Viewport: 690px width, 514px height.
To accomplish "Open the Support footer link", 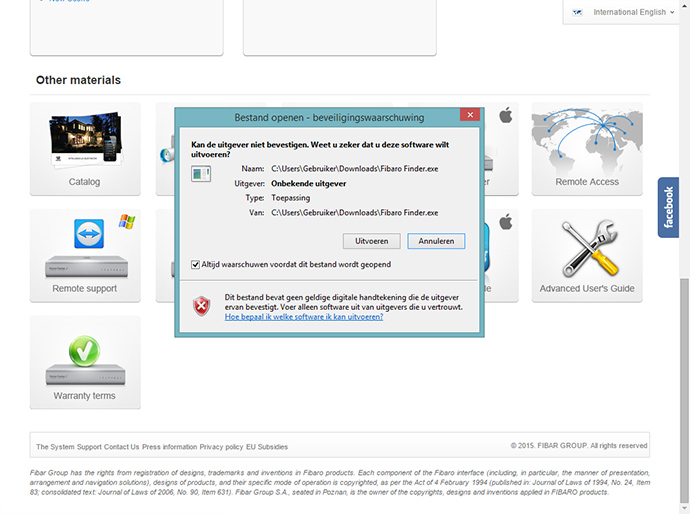I will coord(89,447).
